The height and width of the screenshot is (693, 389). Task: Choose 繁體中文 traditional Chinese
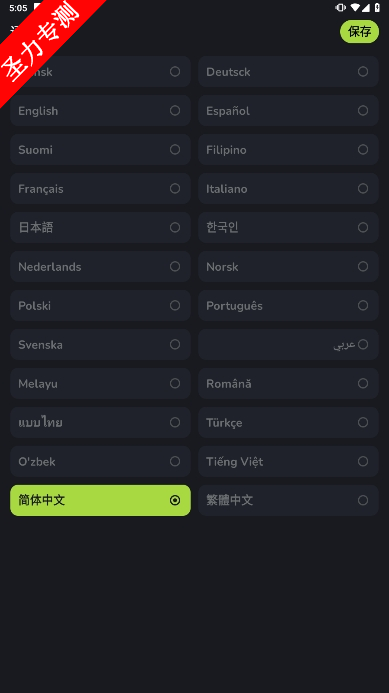click(x=288, y=500)
